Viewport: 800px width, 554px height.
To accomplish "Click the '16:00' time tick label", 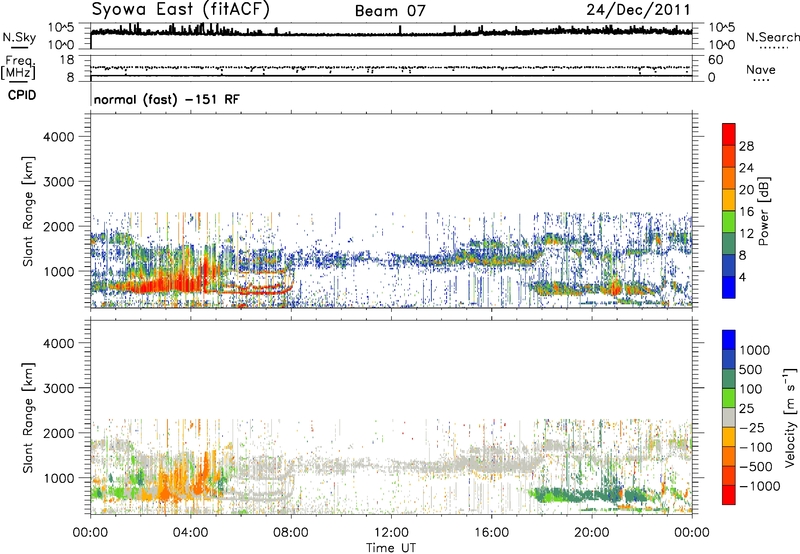I will click(491, 533).
